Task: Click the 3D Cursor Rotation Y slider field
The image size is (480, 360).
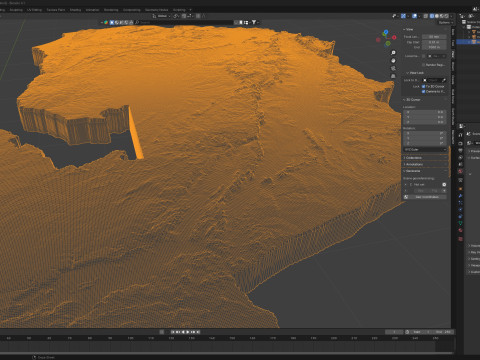Action: coord(425,138)
